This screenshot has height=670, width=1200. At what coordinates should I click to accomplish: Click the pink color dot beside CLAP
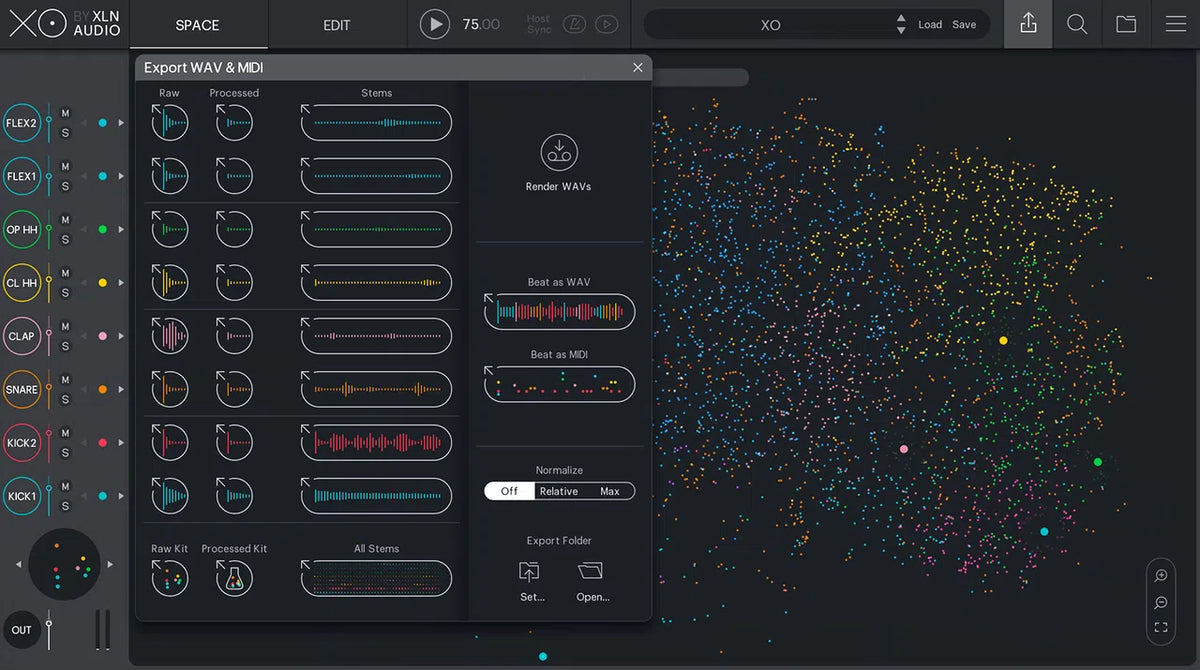pos(101,336)
